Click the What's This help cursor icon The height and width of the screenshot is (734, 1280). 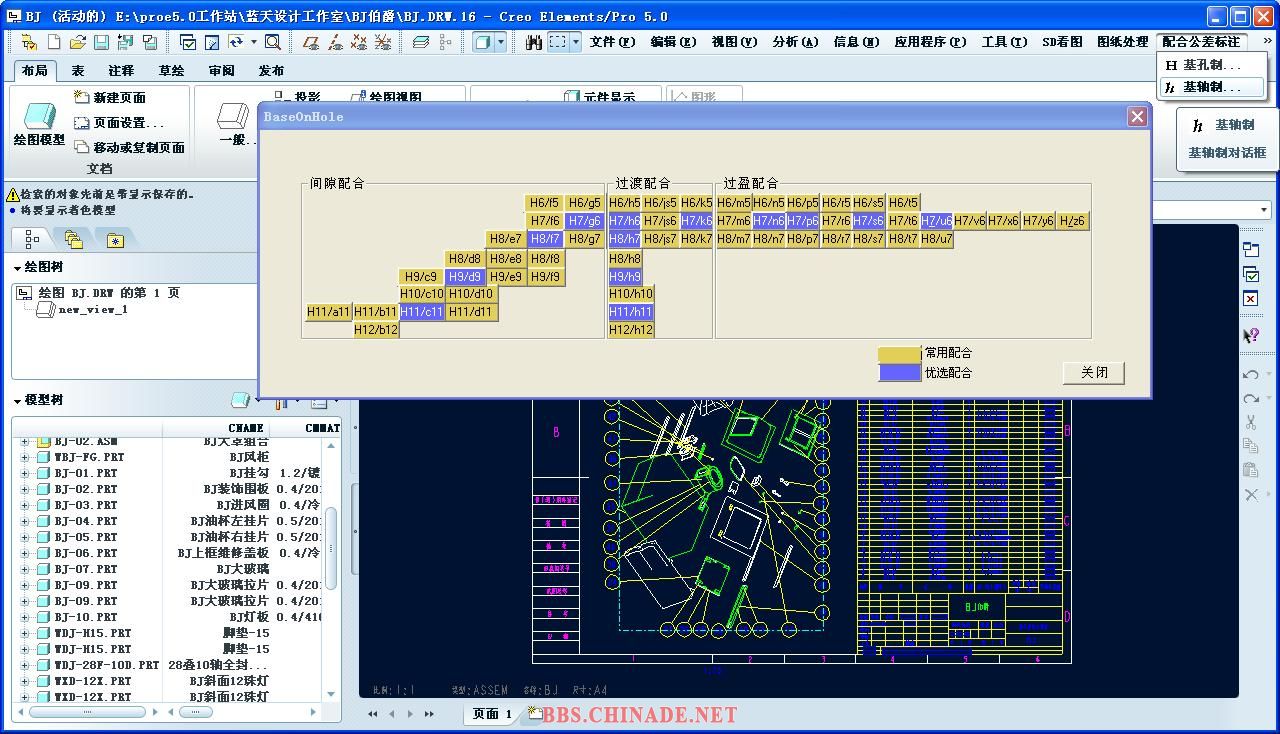pyautogui.click(x=1251, y=336)
